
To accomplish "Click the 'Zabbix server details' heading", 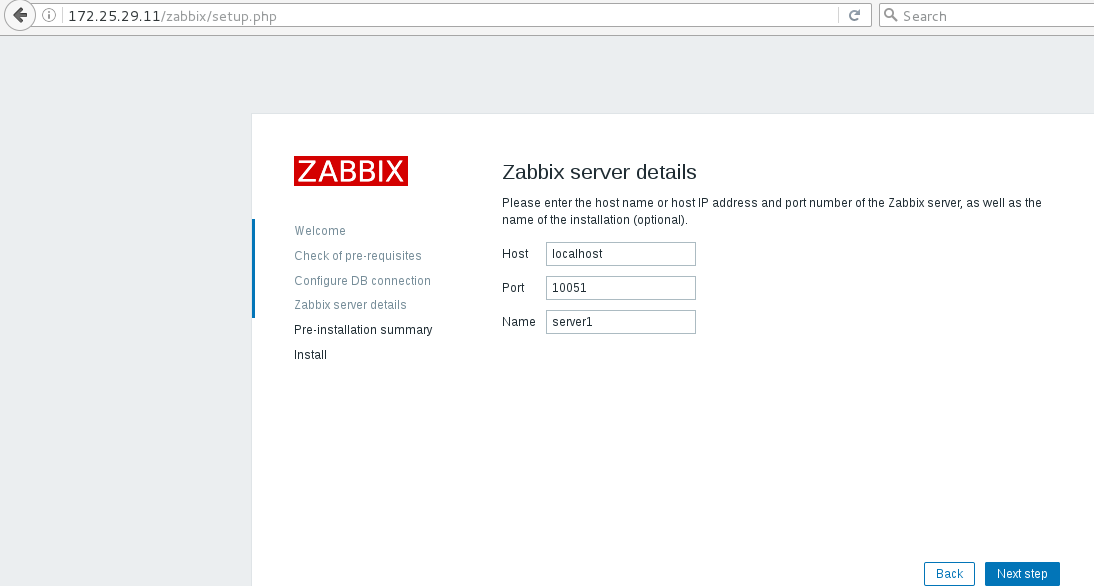I will (x=599, y=172).
